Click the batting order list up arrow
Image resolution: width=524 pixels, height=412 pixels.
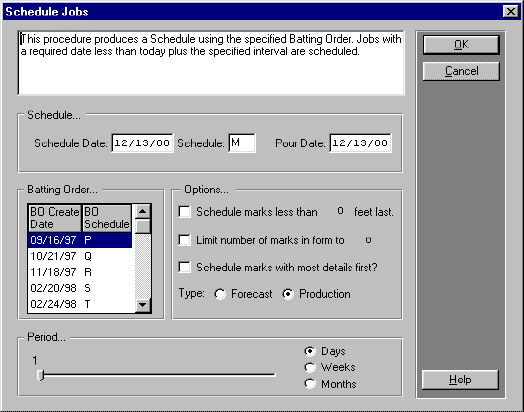click(x=143, y=211)
